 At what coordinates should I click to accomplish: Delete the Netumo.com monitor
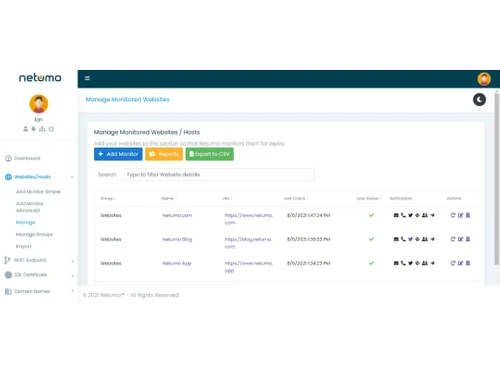[x=468, y=215]
